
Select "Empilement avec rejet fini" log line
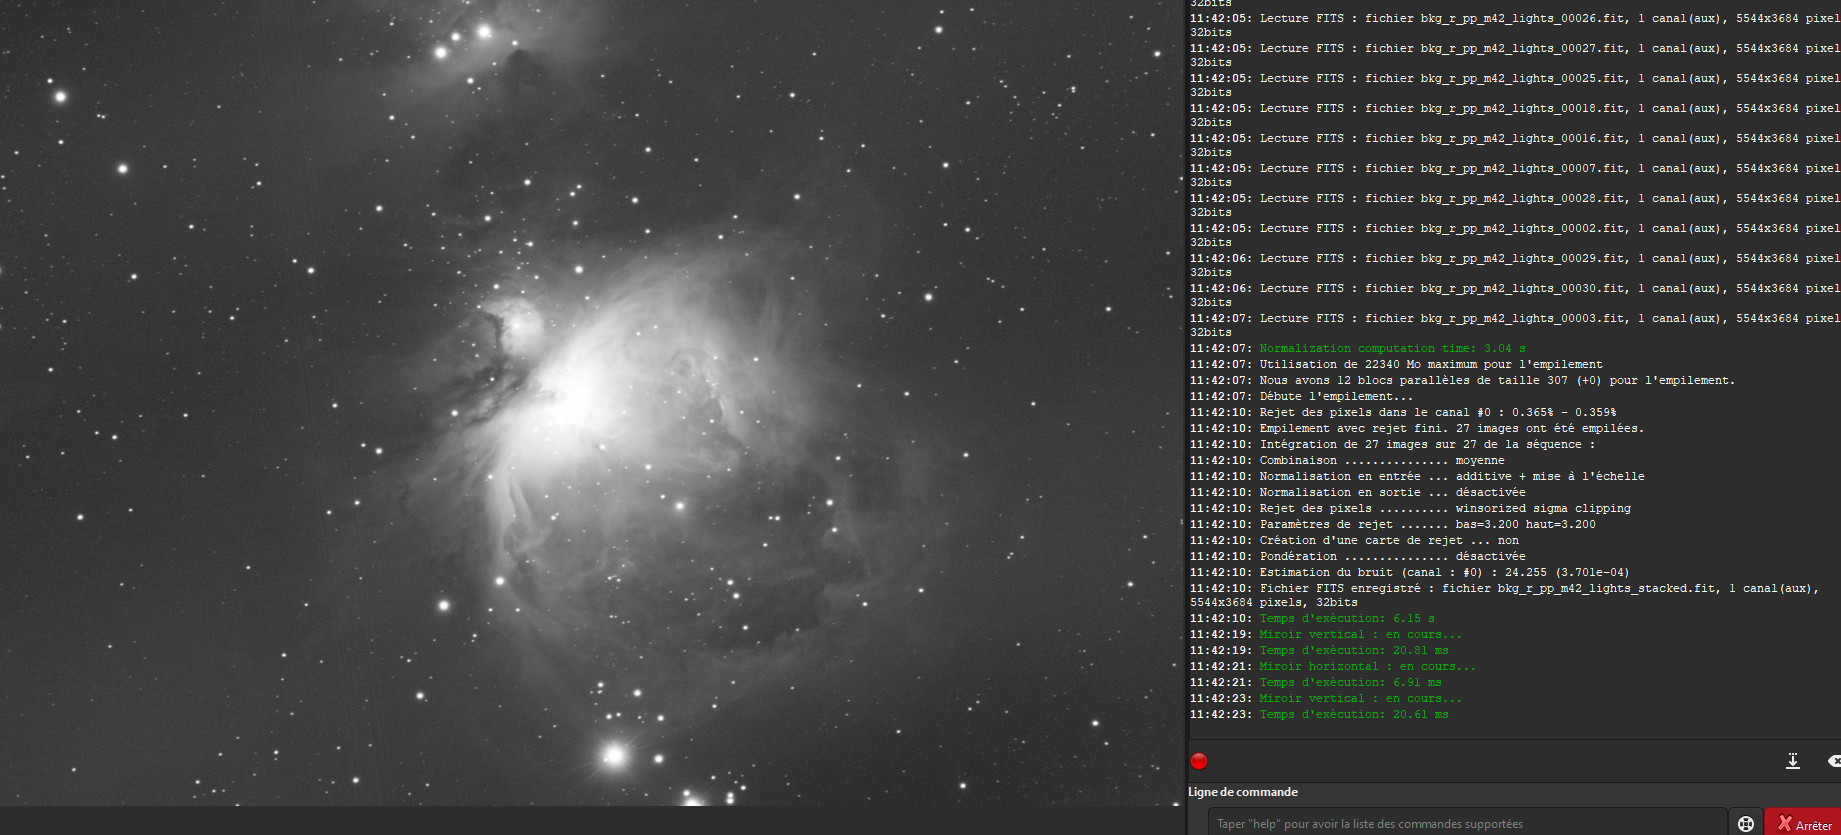(x=1417, y=428)
